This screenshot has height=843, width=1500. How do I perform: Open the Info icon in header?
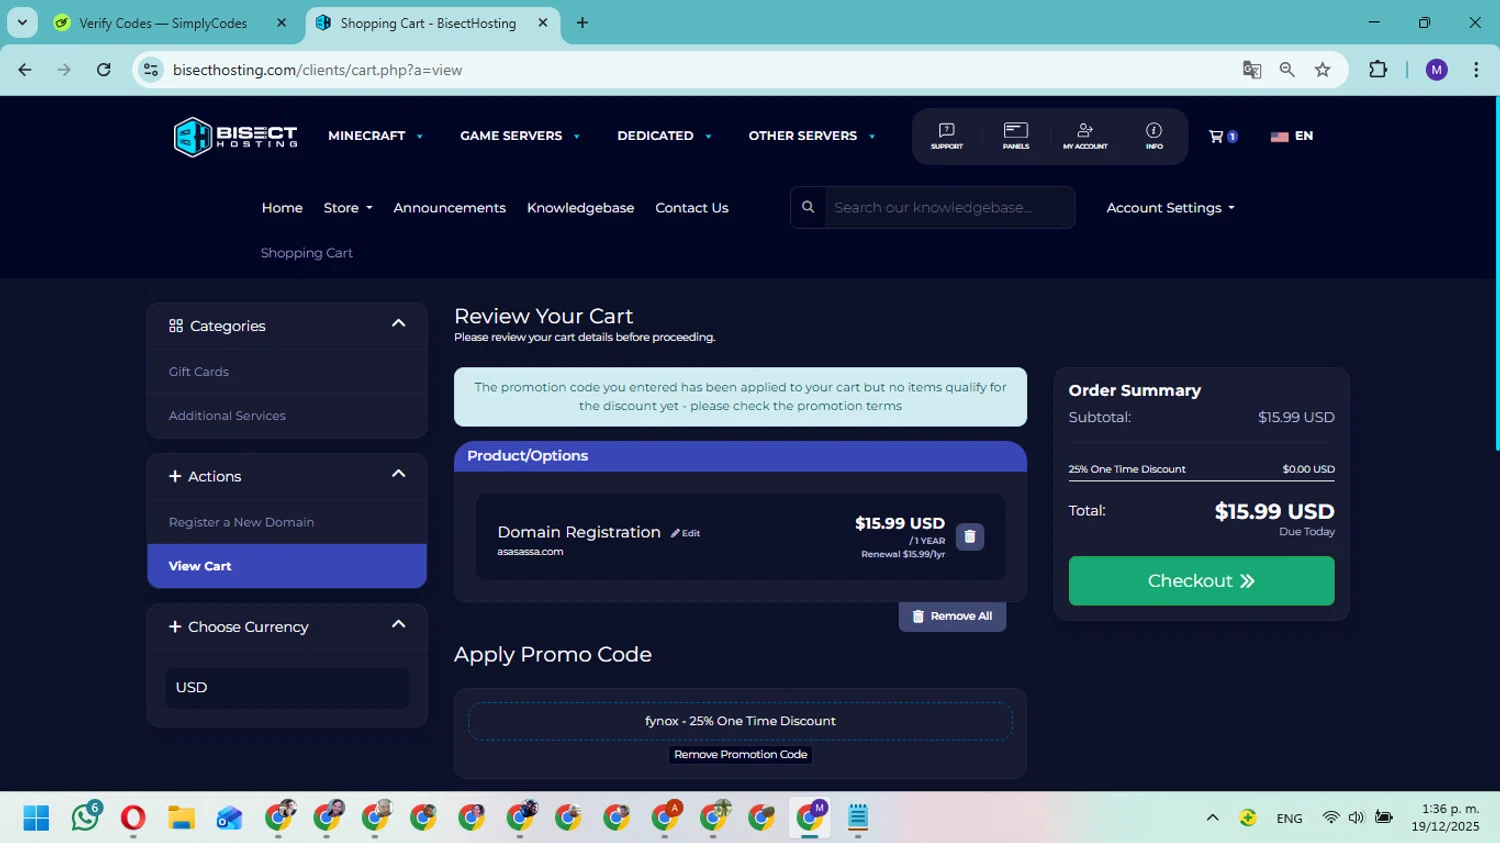click(1154, 136)
